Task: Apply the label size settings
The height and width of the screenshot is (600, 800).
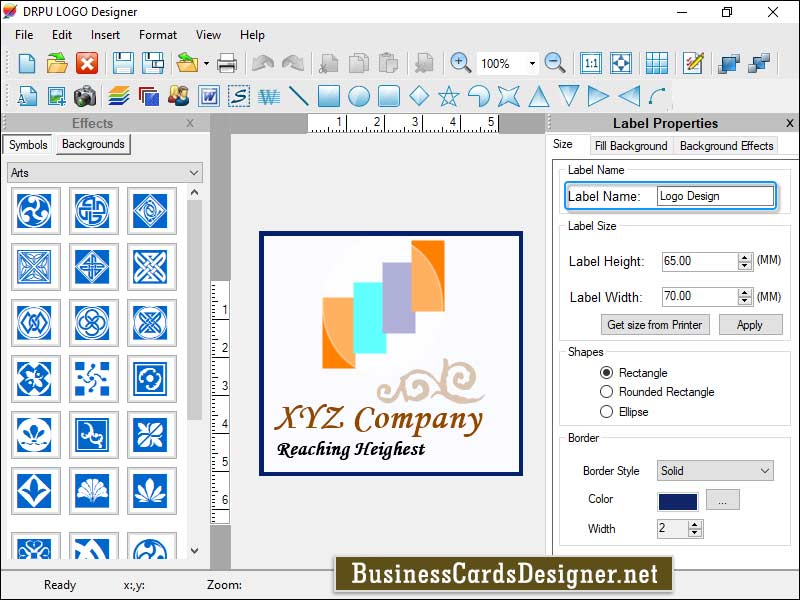Action: point(751,325)
